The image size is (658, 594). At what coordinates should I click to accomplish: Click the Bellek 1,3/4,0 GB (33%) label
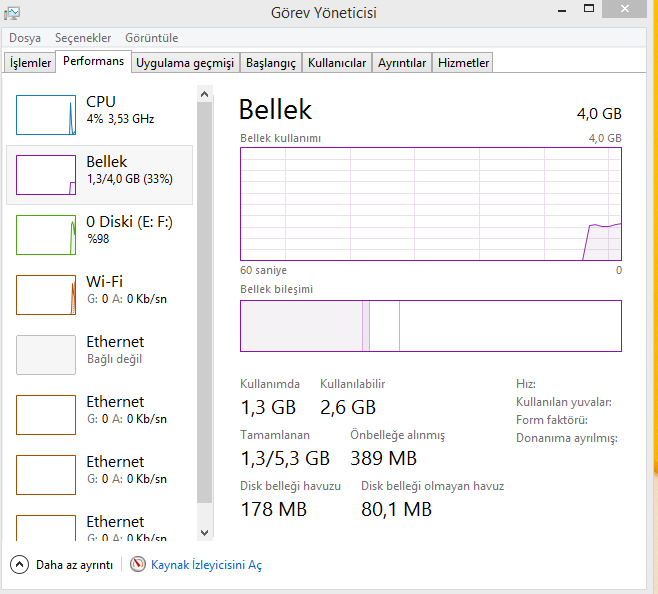coord(130,170)
